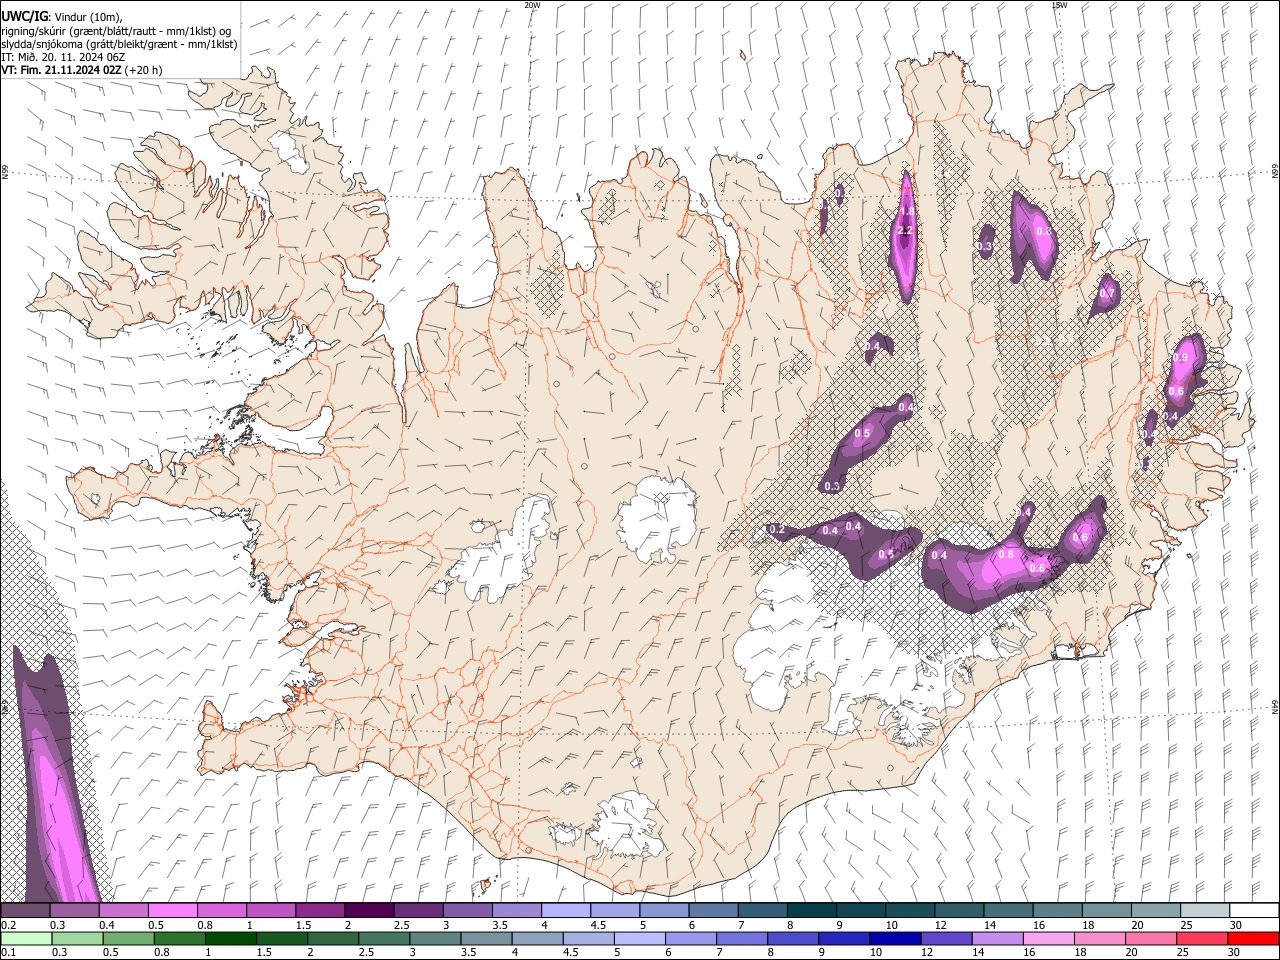Click the light pink lower swatch from 16 to 18
The height and width of the screenshot is (960, 1280).
1047,938
